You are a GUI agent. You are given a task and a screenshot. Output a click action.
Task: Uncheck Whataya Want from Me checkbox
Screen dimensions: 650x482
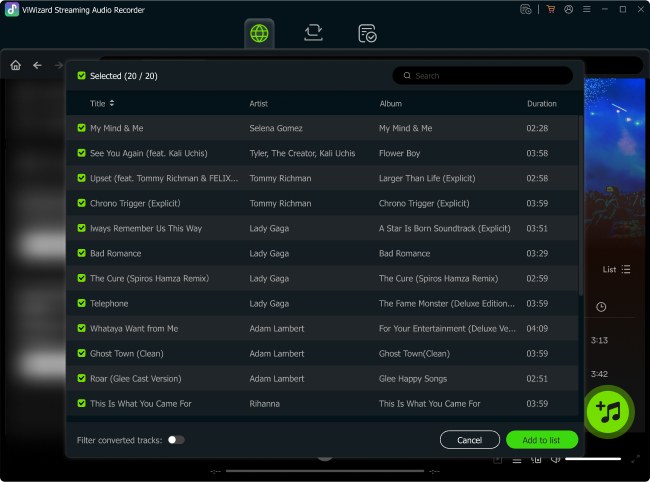click(81, 328)
